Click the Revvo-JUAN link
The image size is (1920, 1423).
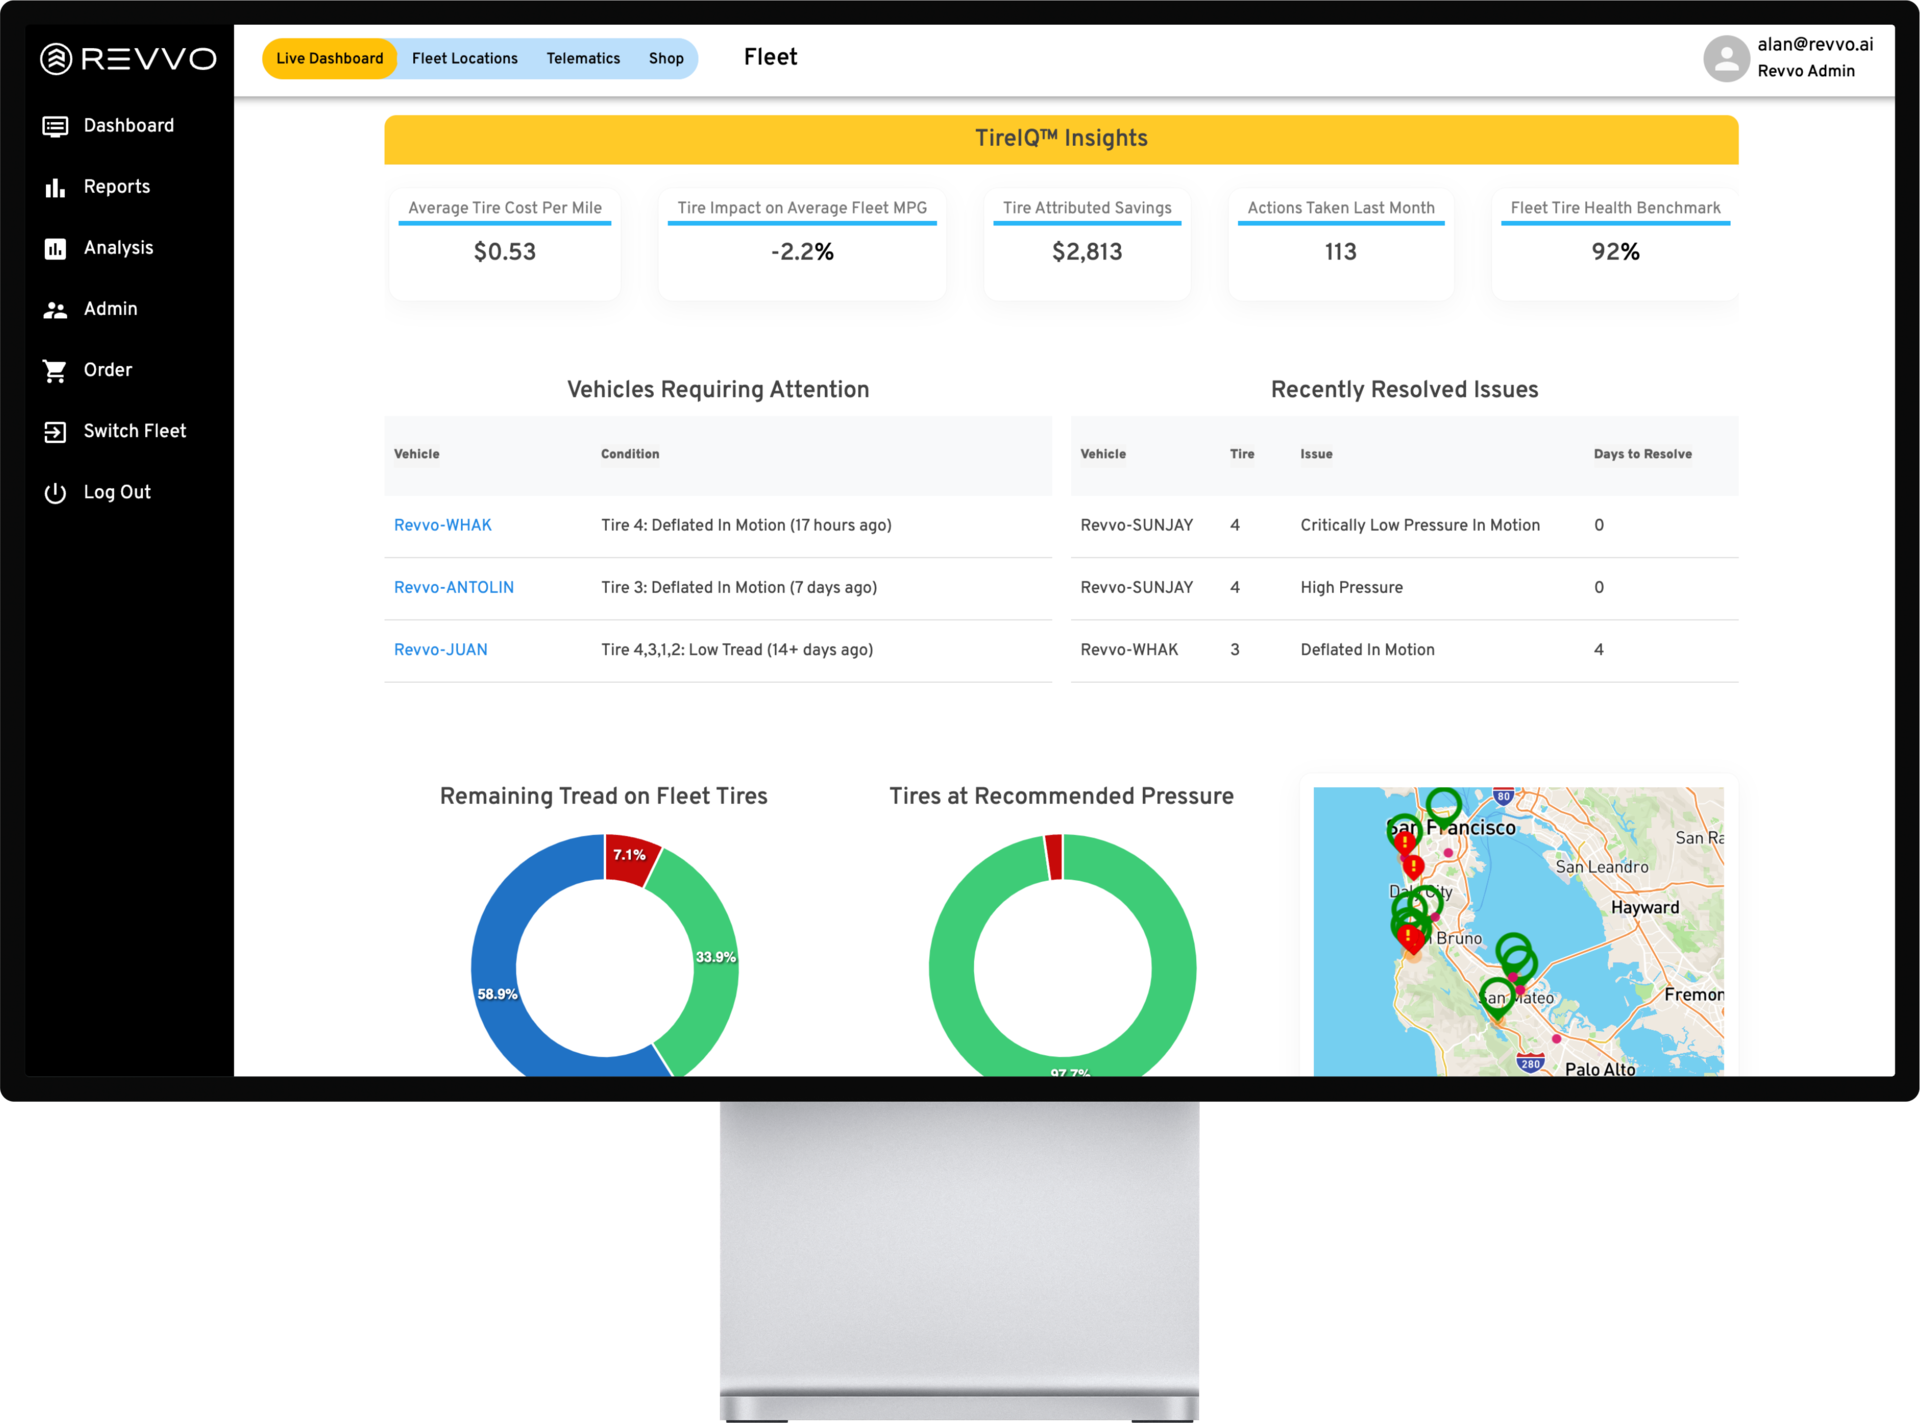click(440, 650)
